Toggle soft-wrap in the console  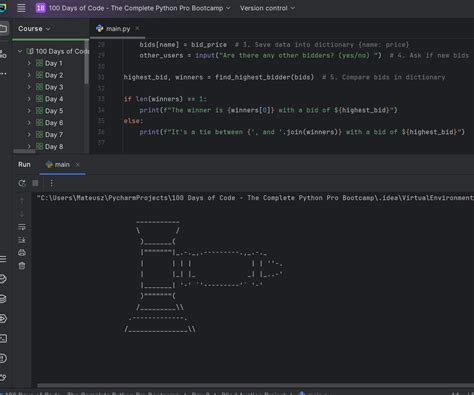pyautogui.click(x=22, y=227)
